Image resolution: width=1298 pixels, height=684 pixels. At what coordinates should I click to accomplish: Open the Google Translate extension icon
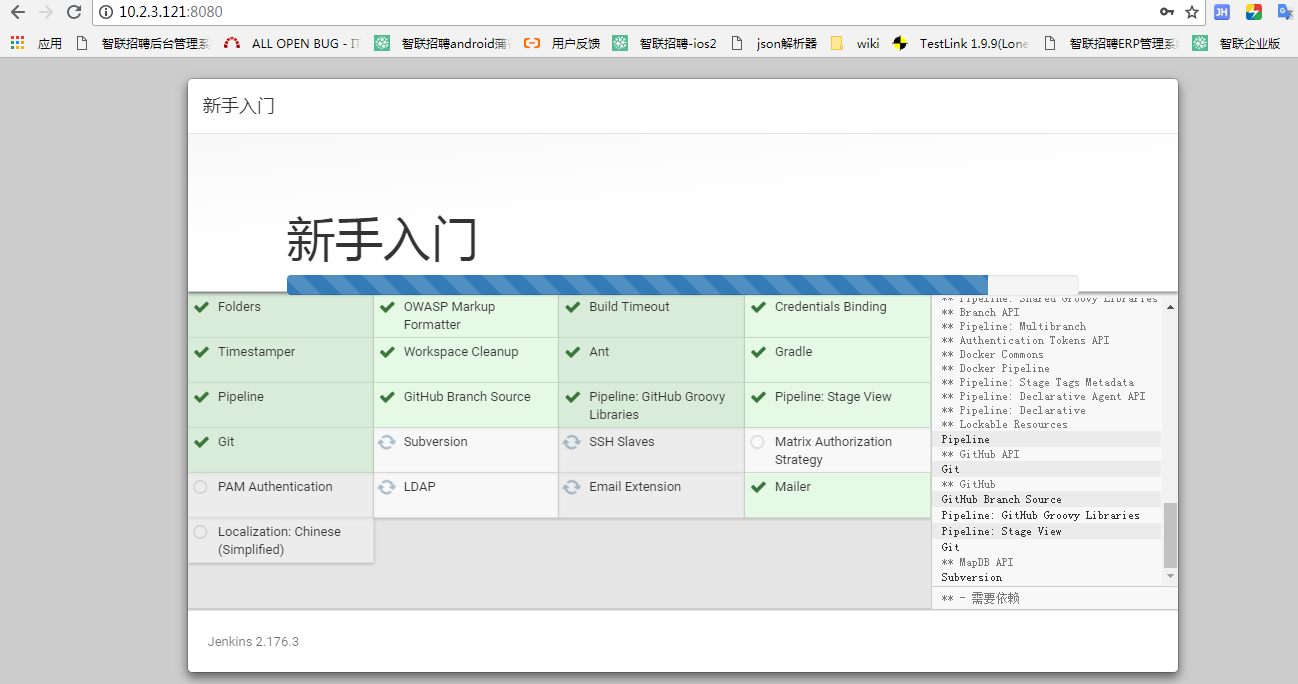pos(1285,12)
